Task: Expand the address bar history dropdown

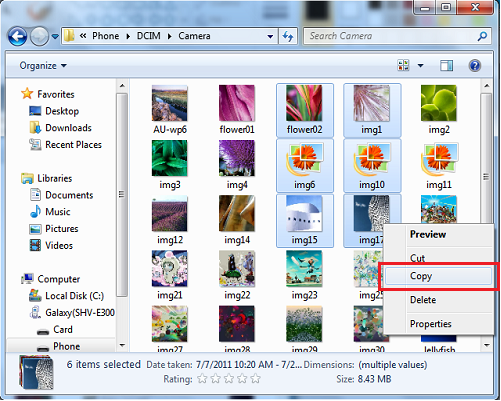Action: coord(270,36)
